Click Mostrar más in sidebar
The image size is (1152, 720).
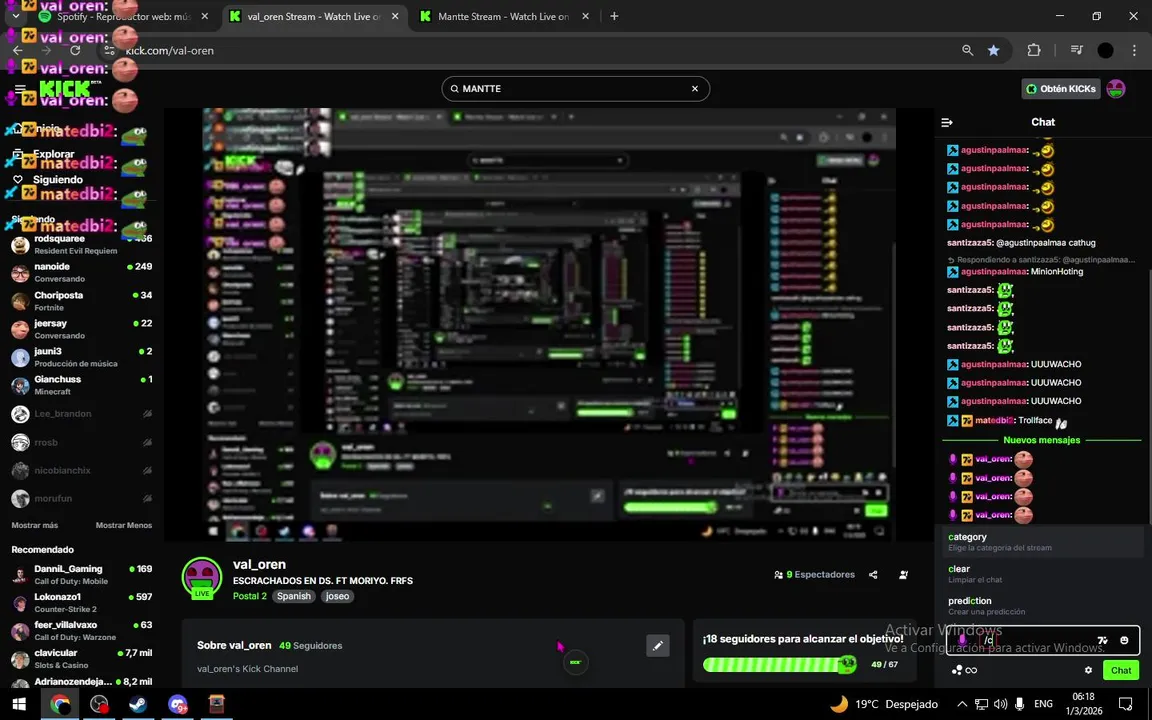pos(35,525)
